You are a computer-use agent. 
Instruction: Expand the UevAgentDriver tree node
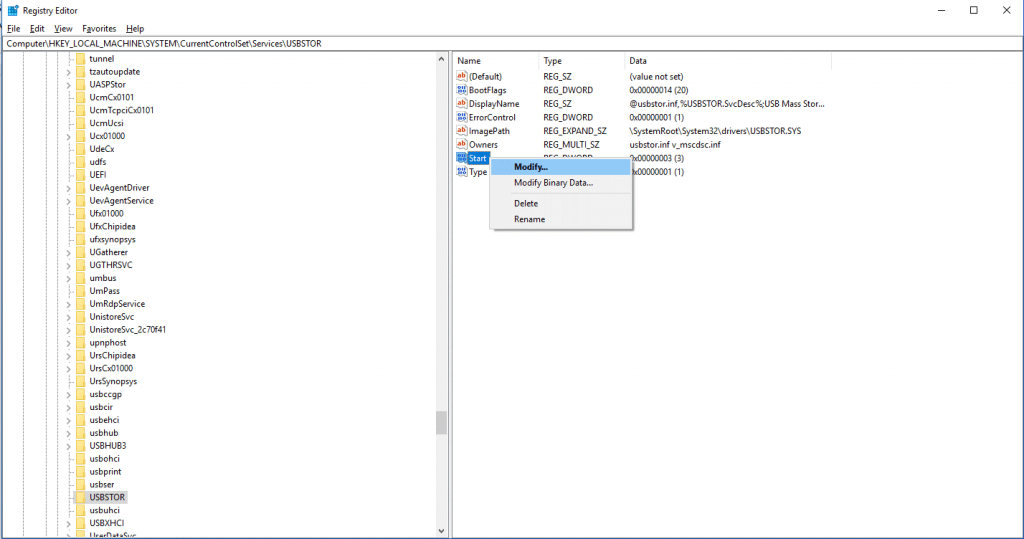point(69,188)
